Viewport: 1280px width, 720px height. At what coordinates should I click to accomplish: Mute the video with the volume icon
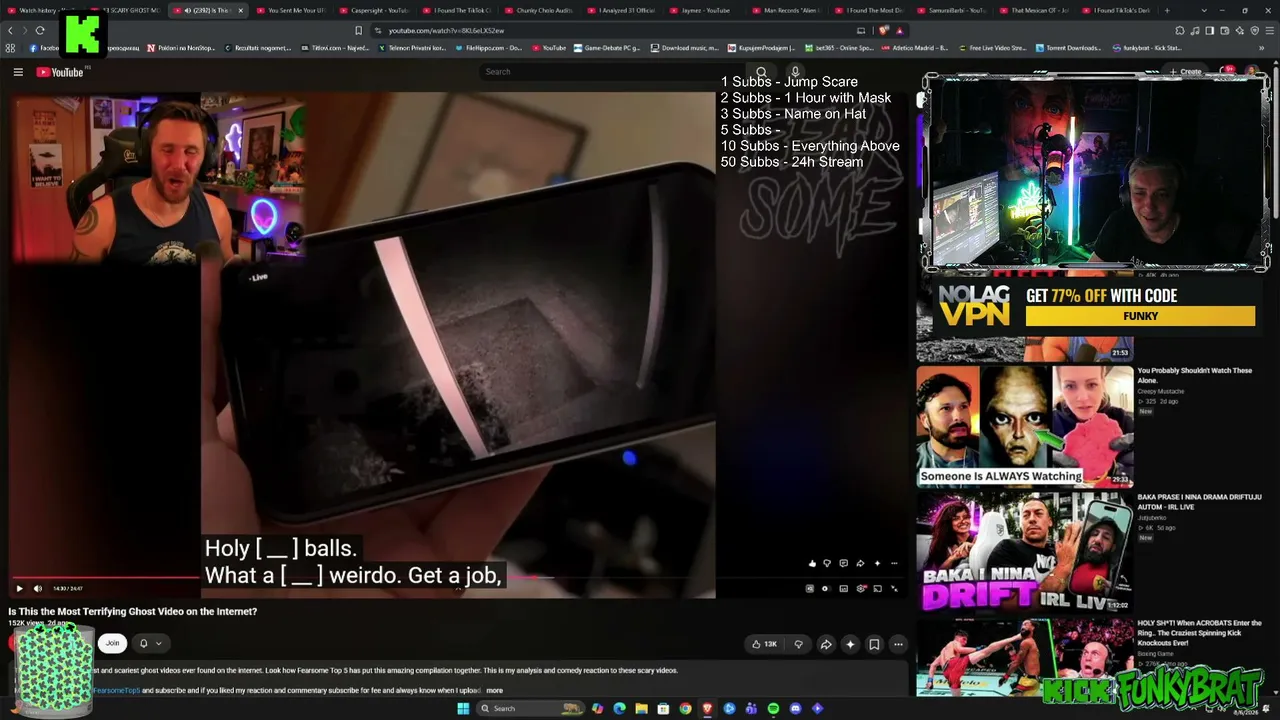[38, 588]
